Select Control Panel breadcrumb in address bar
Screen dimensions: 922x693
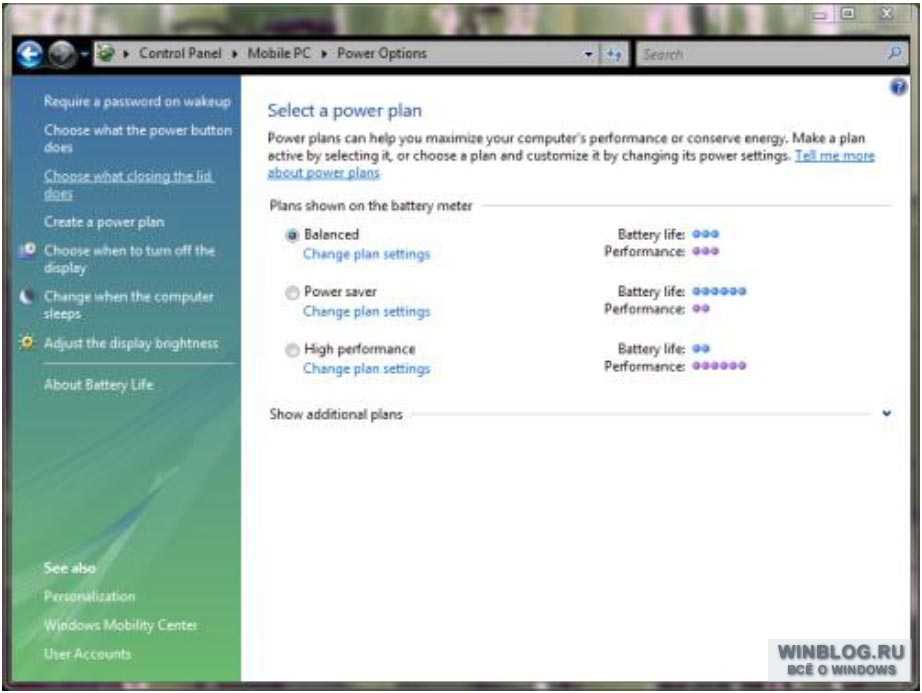180,53
